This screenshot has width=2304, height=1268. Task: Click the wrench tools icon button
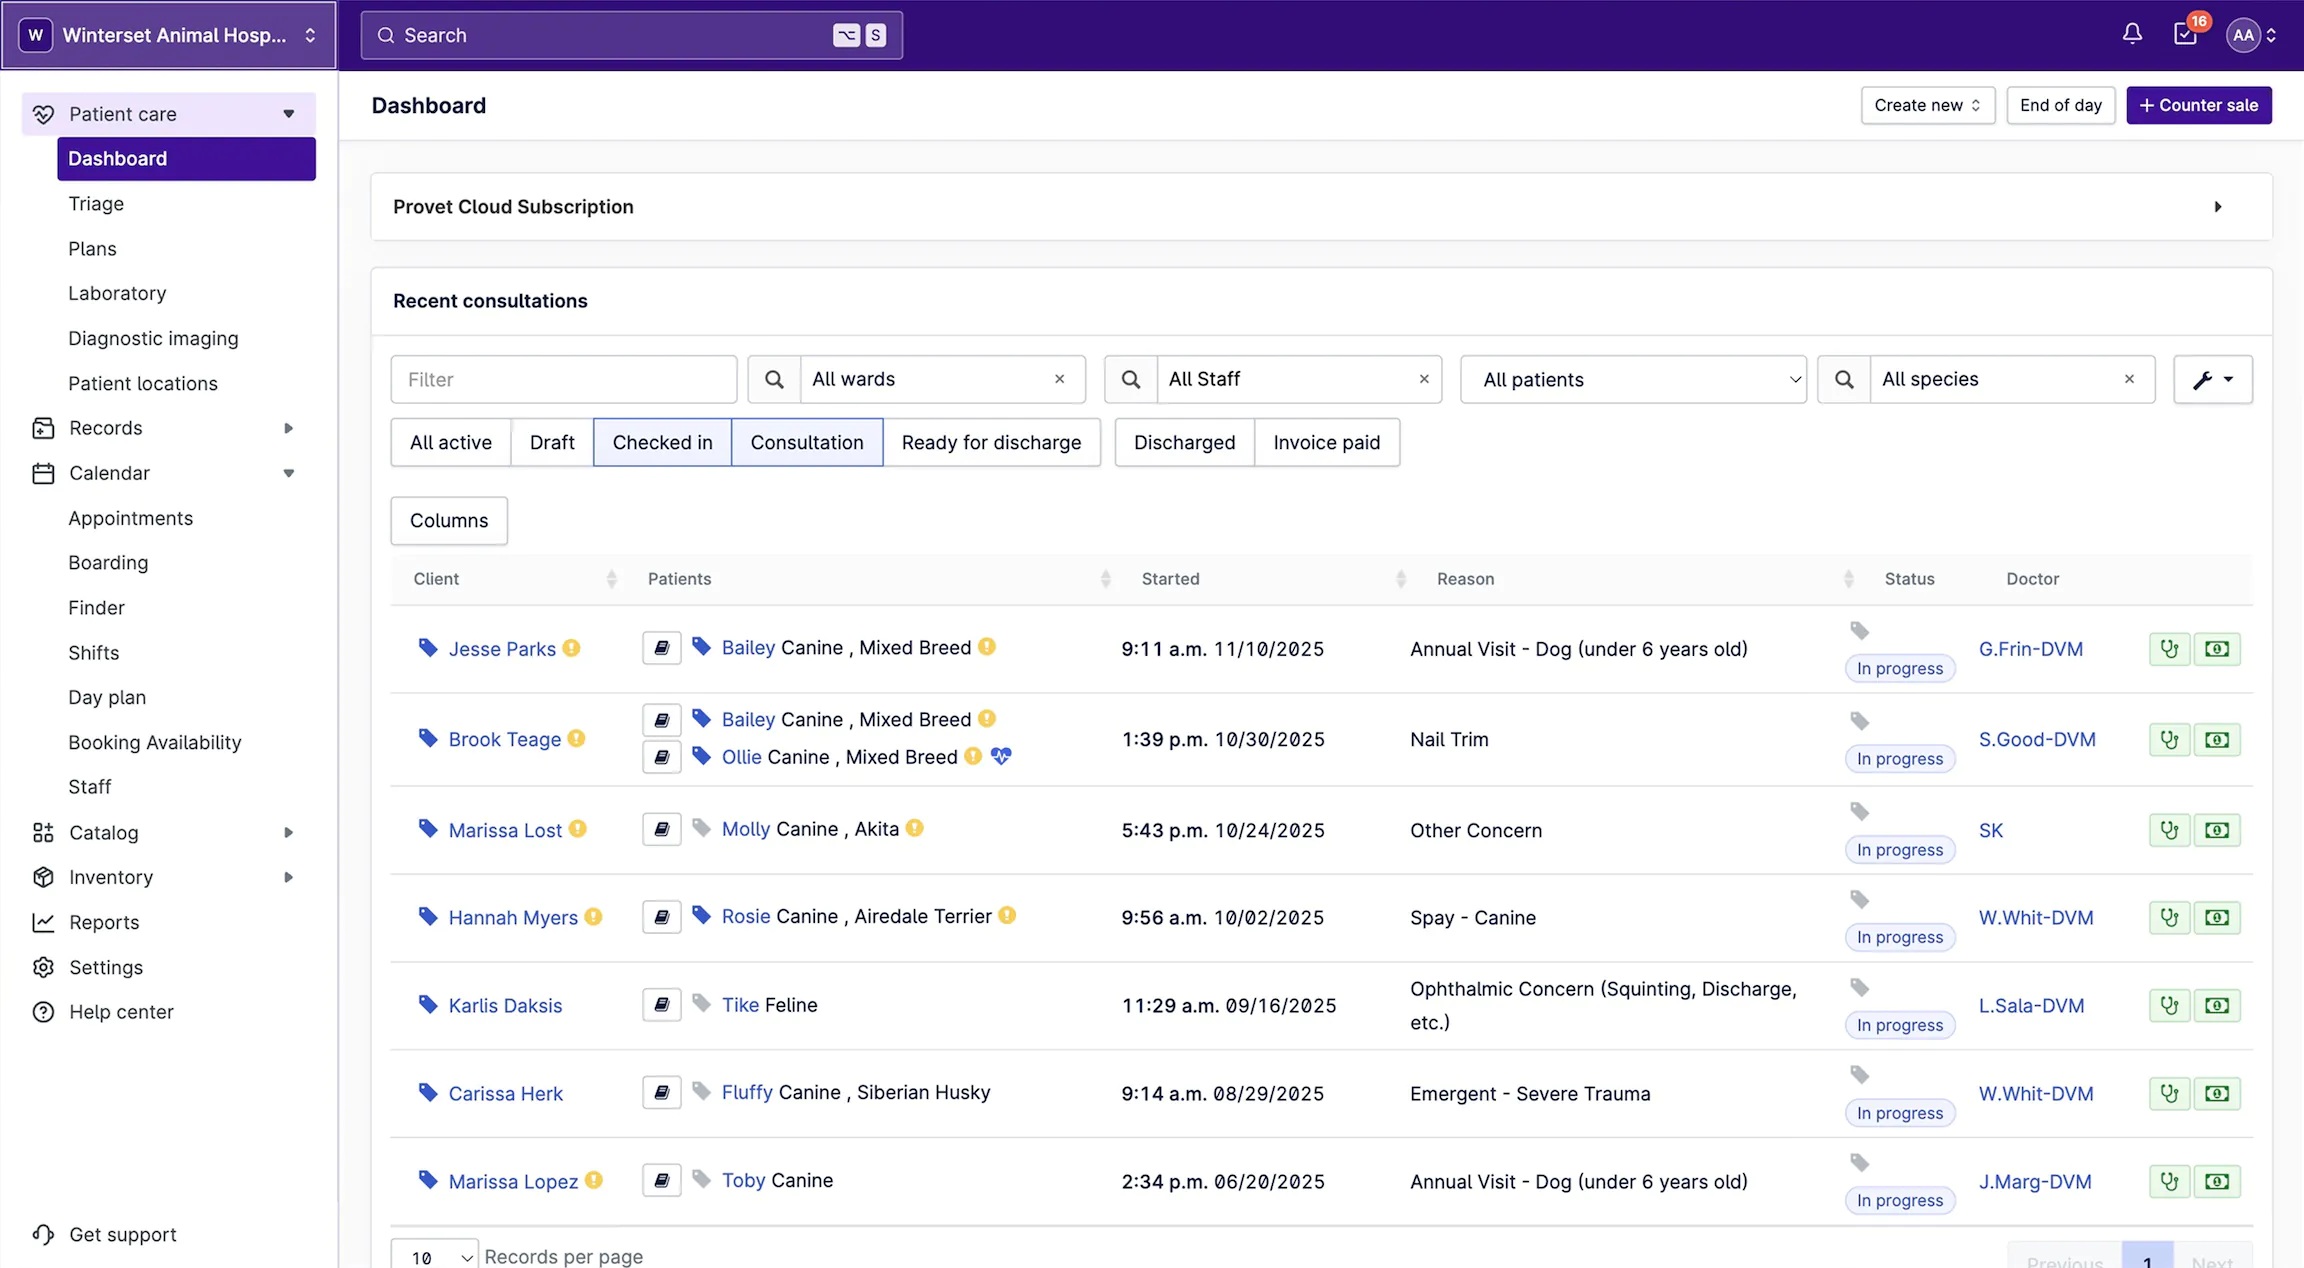coord(2212,380)
